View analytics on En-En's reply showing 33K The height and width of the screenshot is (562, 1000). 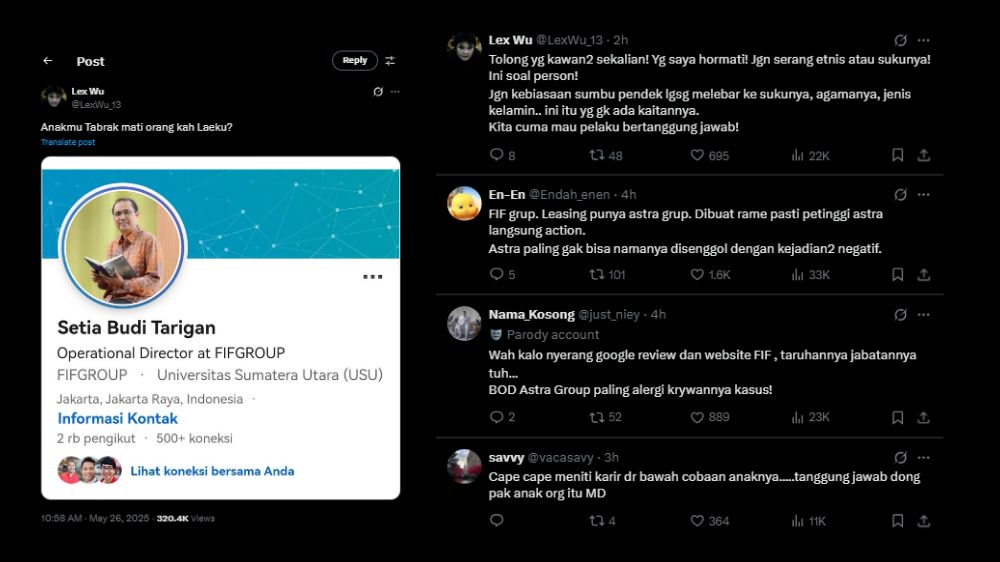pyautogui.click(x=811, y=274)
